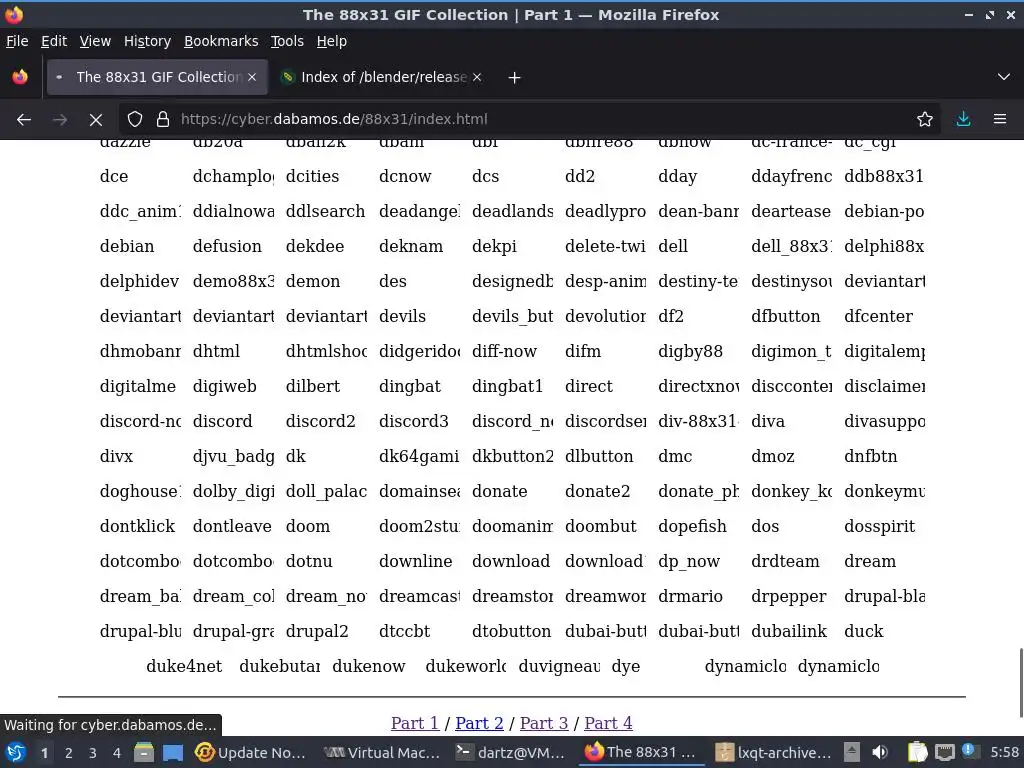Click the 'dye' list entry
The width and height of the screenshot is (1024, 768).
626,666
